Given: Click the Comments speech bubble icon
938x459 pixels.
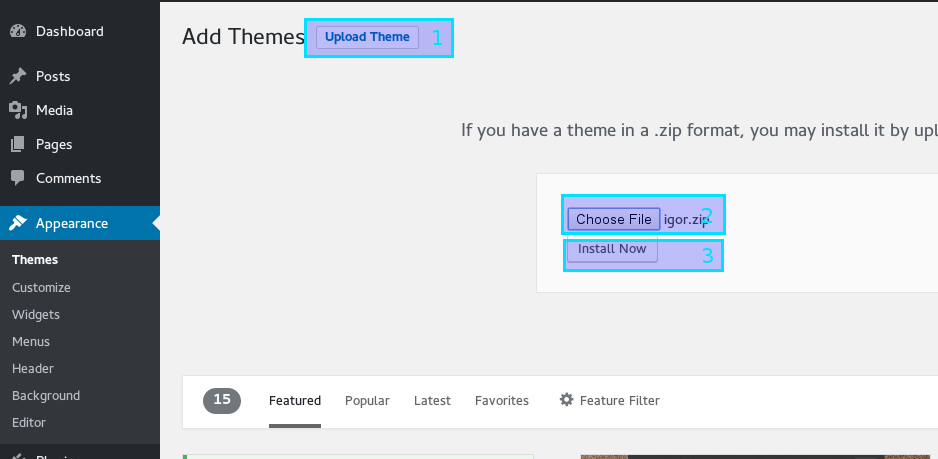Looking at the screenshot, I should 18,178.
